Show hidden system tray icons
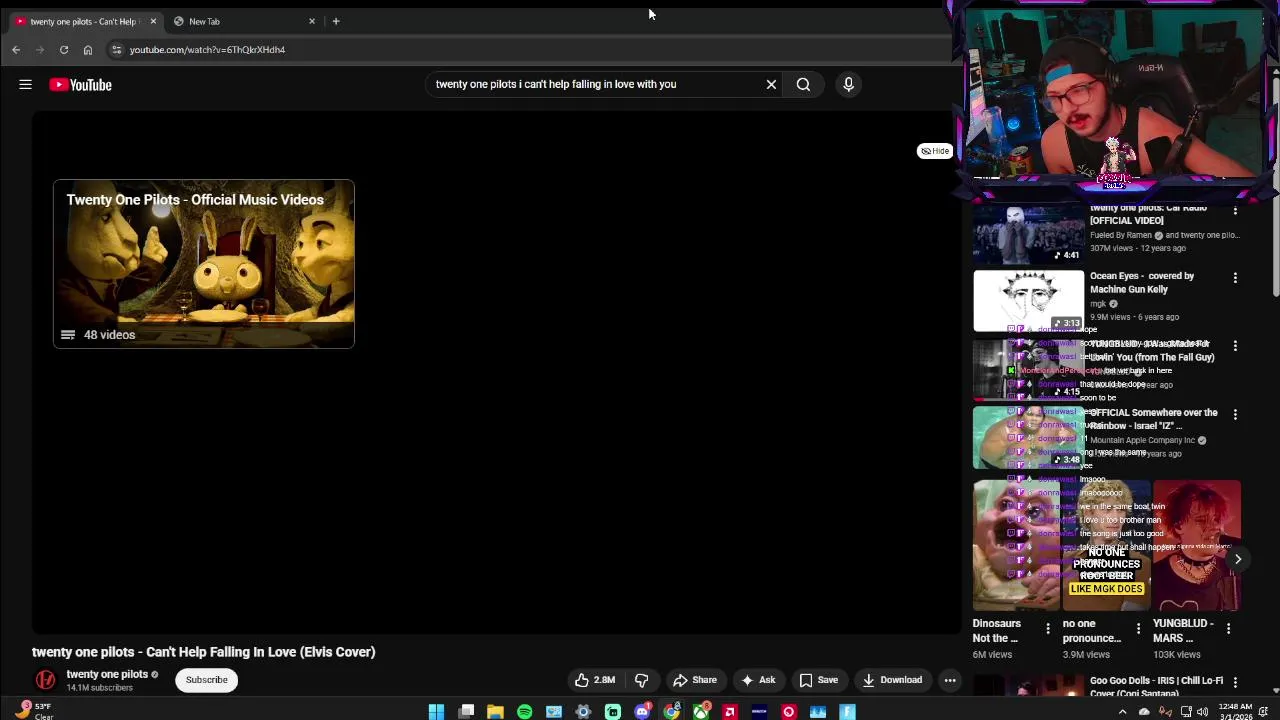1280x720 pixels. (x=1122, y=712)
